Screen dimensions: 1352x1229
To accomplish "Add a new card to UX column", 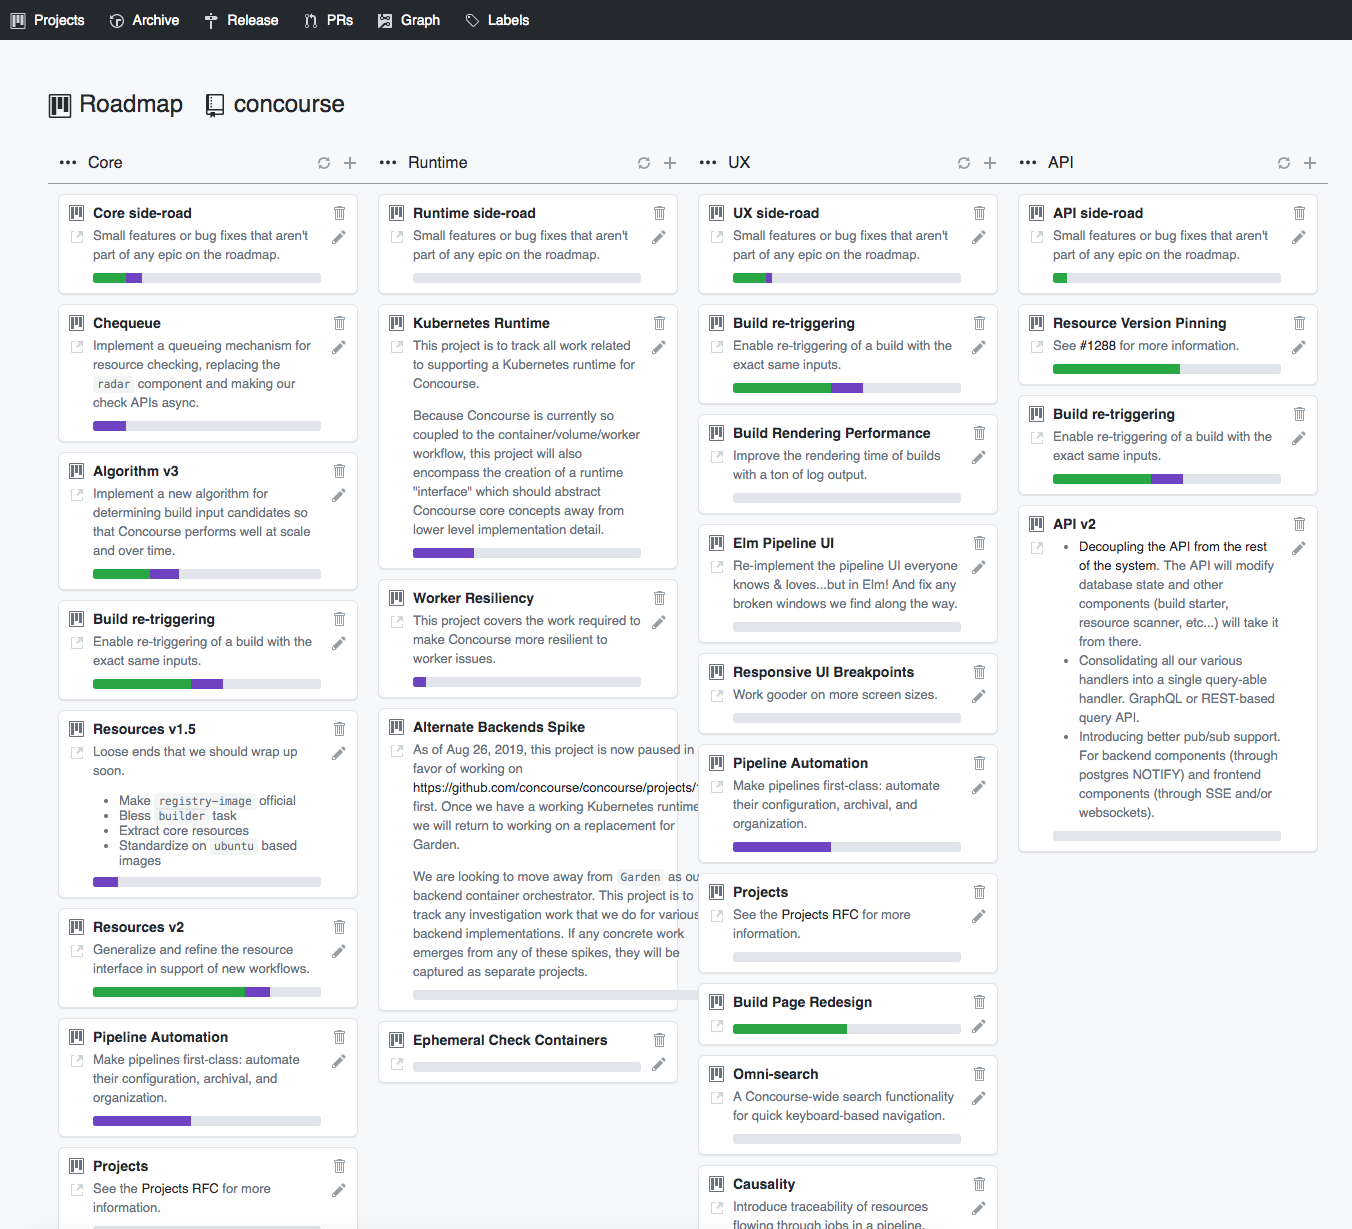I will click(x=990, y=163).
